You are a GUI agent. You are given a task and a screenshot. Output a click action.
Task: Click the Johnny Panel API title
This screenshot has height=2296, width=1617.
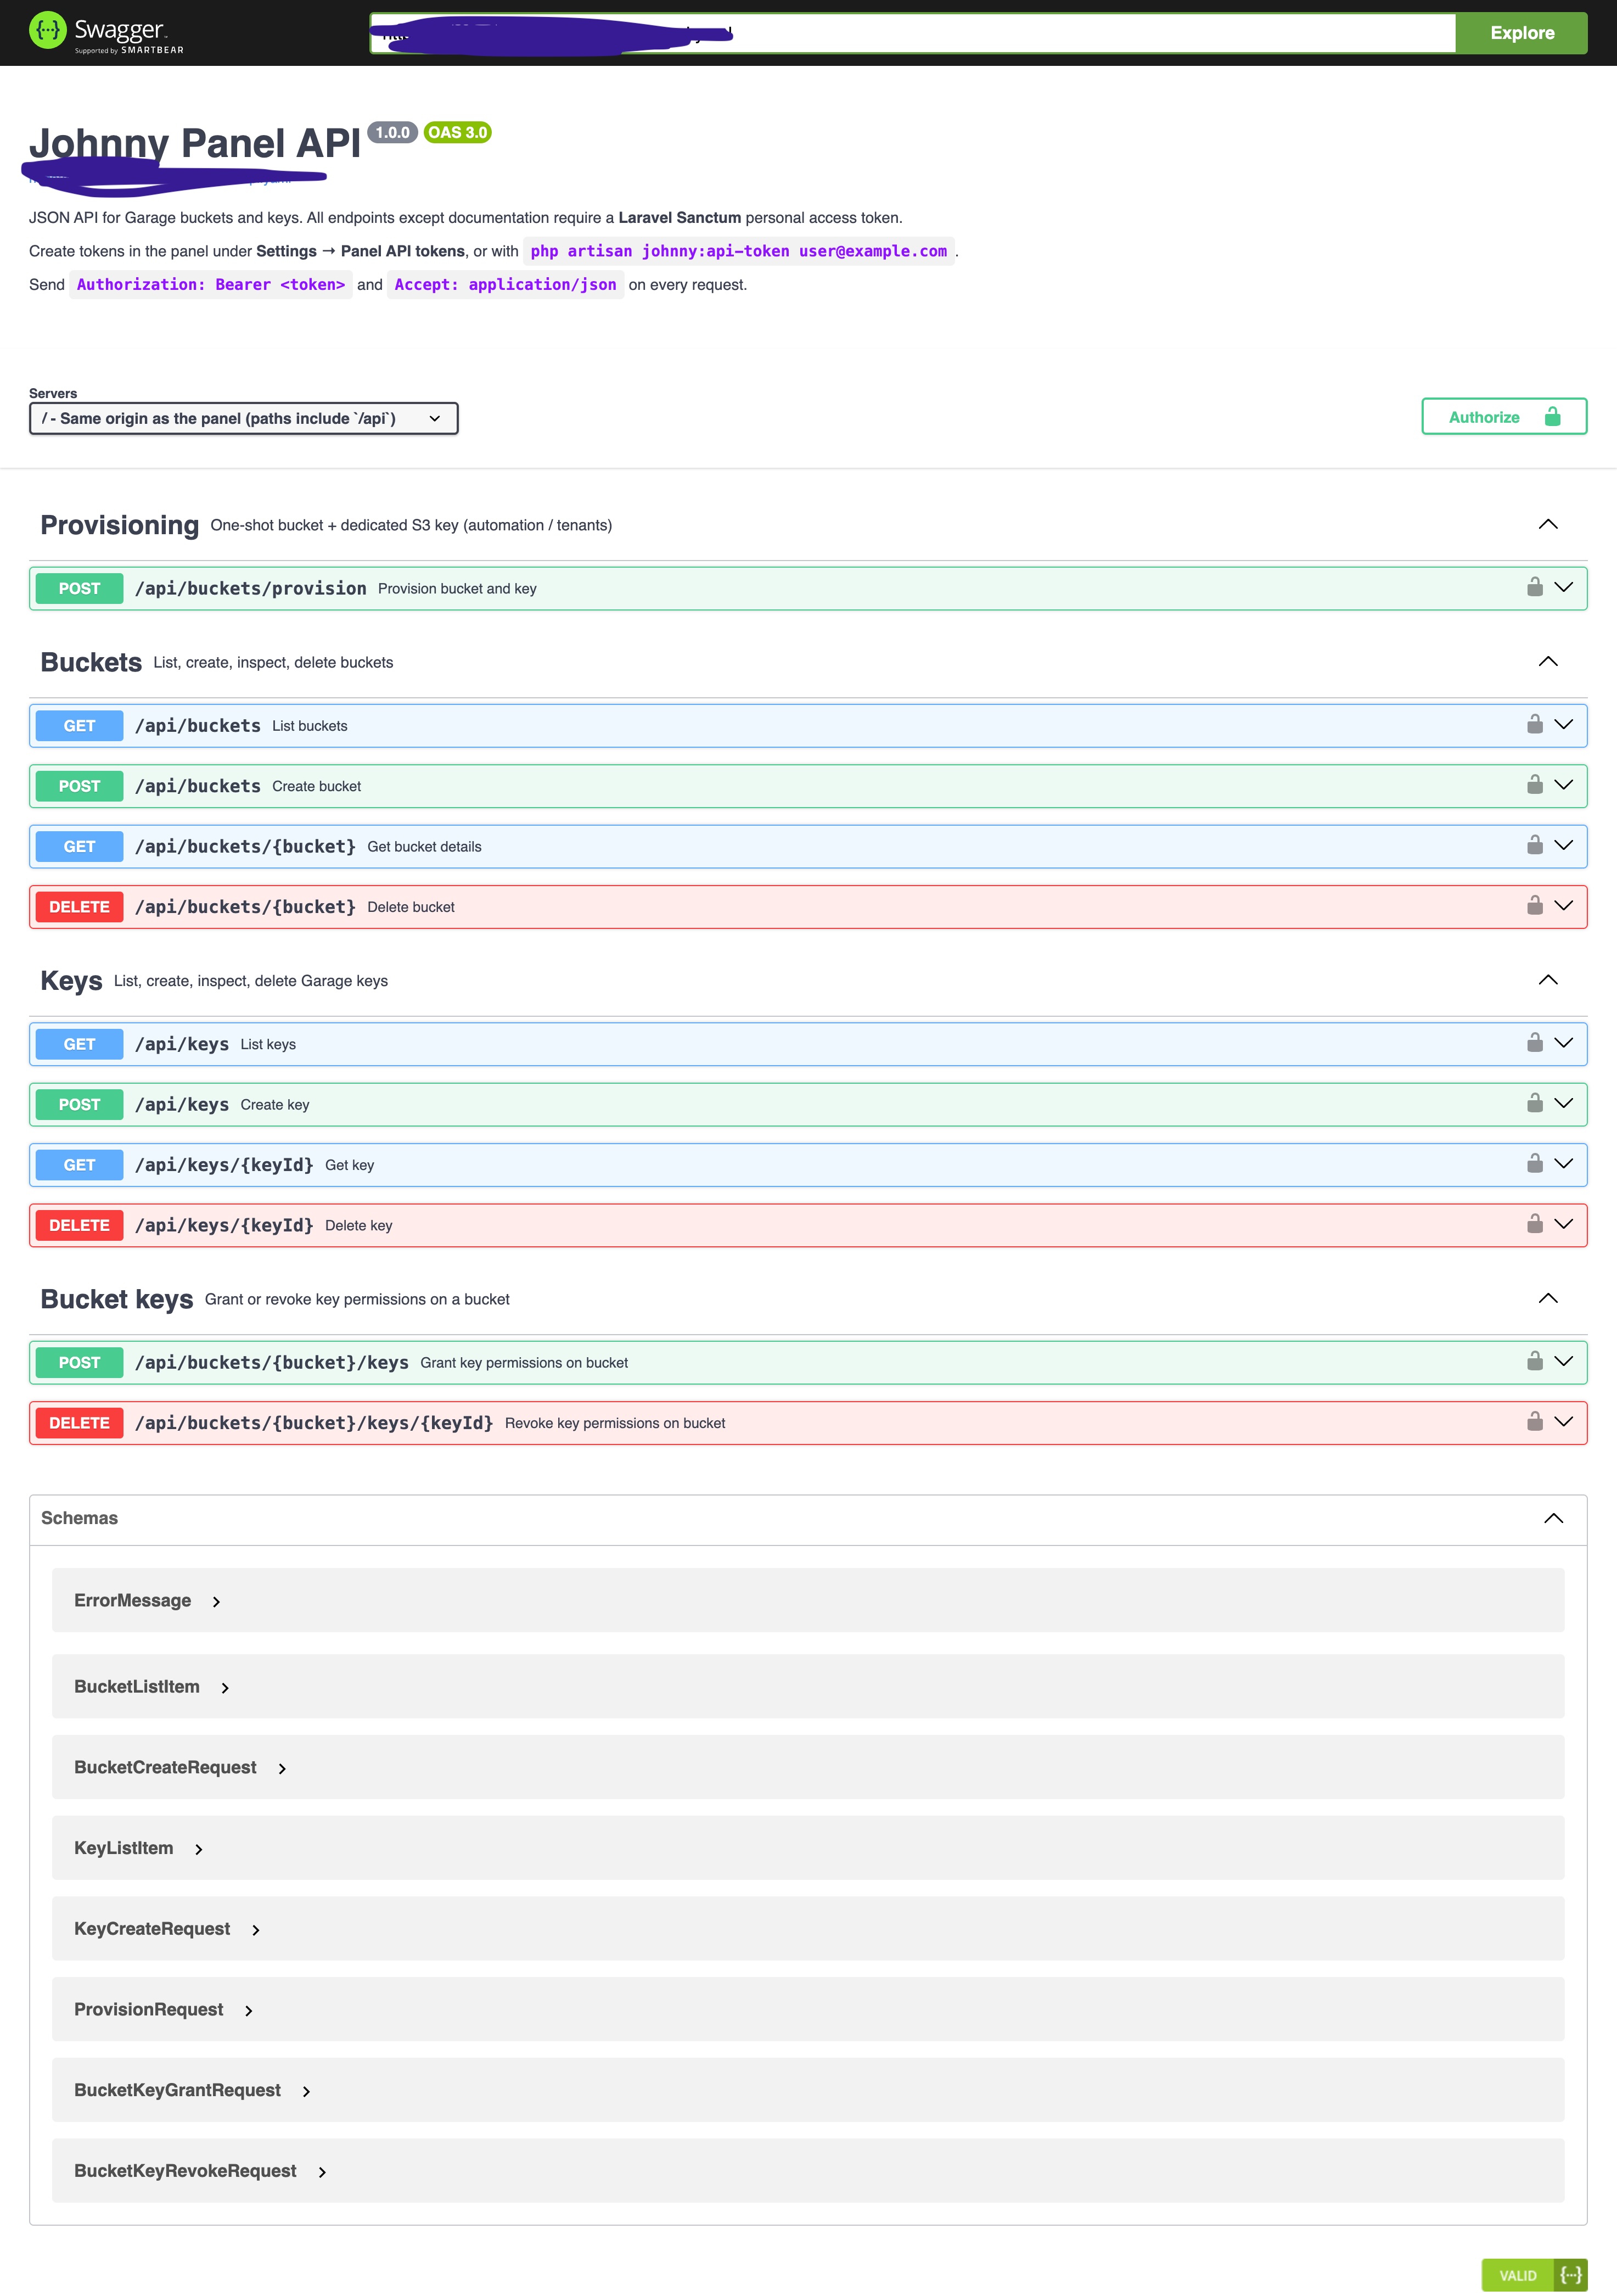pyautogui.click(x=195, y=143)
